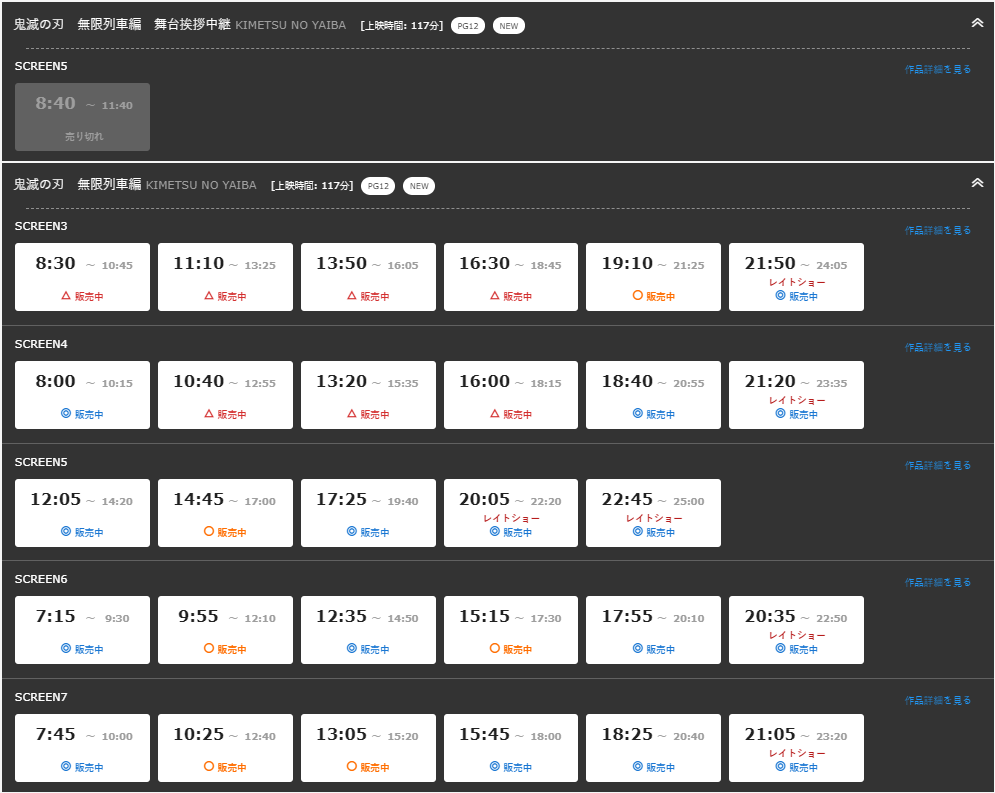
Task: Click the SCREEN4 label
Action: [41, 344]
